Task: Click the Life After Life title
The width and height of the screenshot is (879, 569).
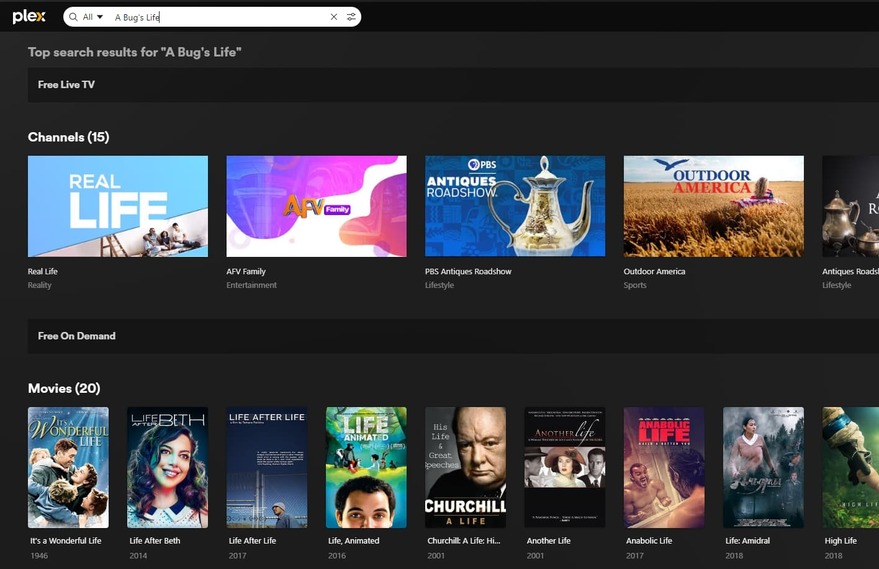Action: [252, 541]
